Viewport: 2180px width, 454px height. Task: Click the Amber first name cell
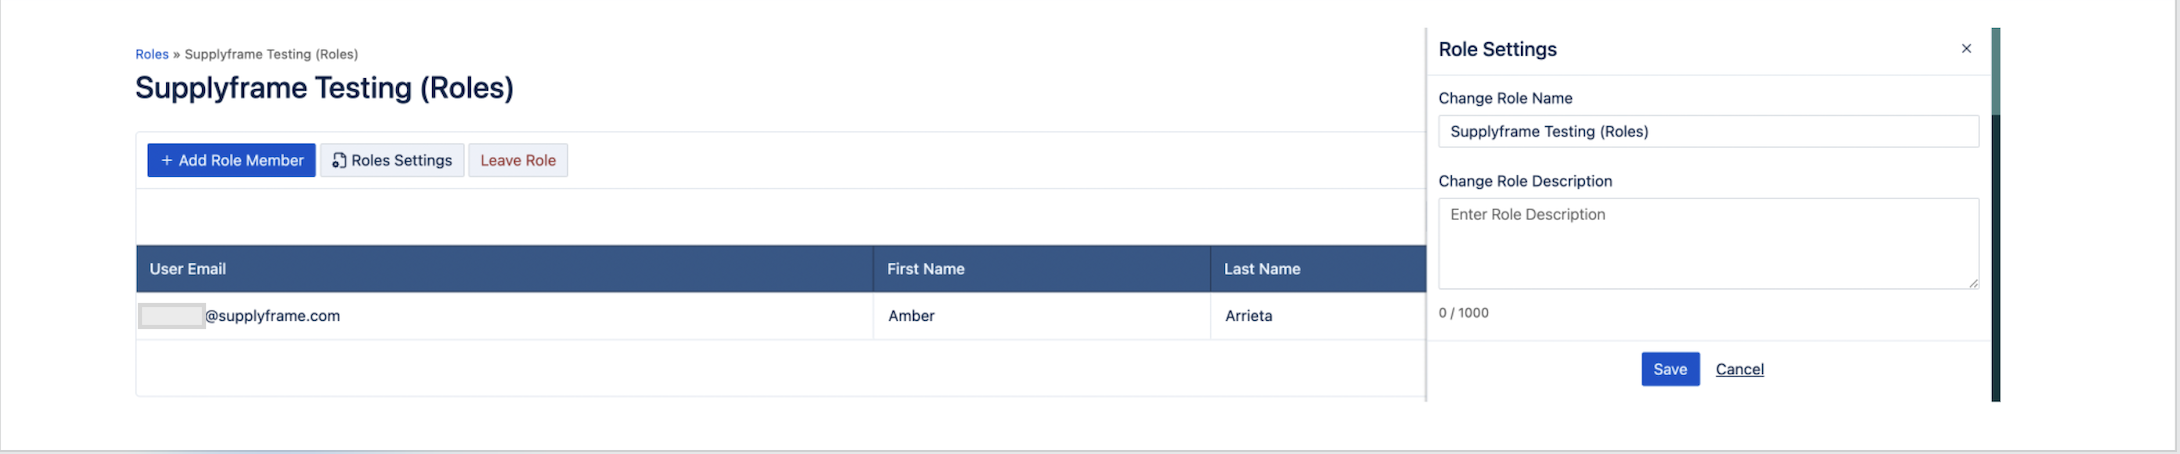[x=911, y=316]
